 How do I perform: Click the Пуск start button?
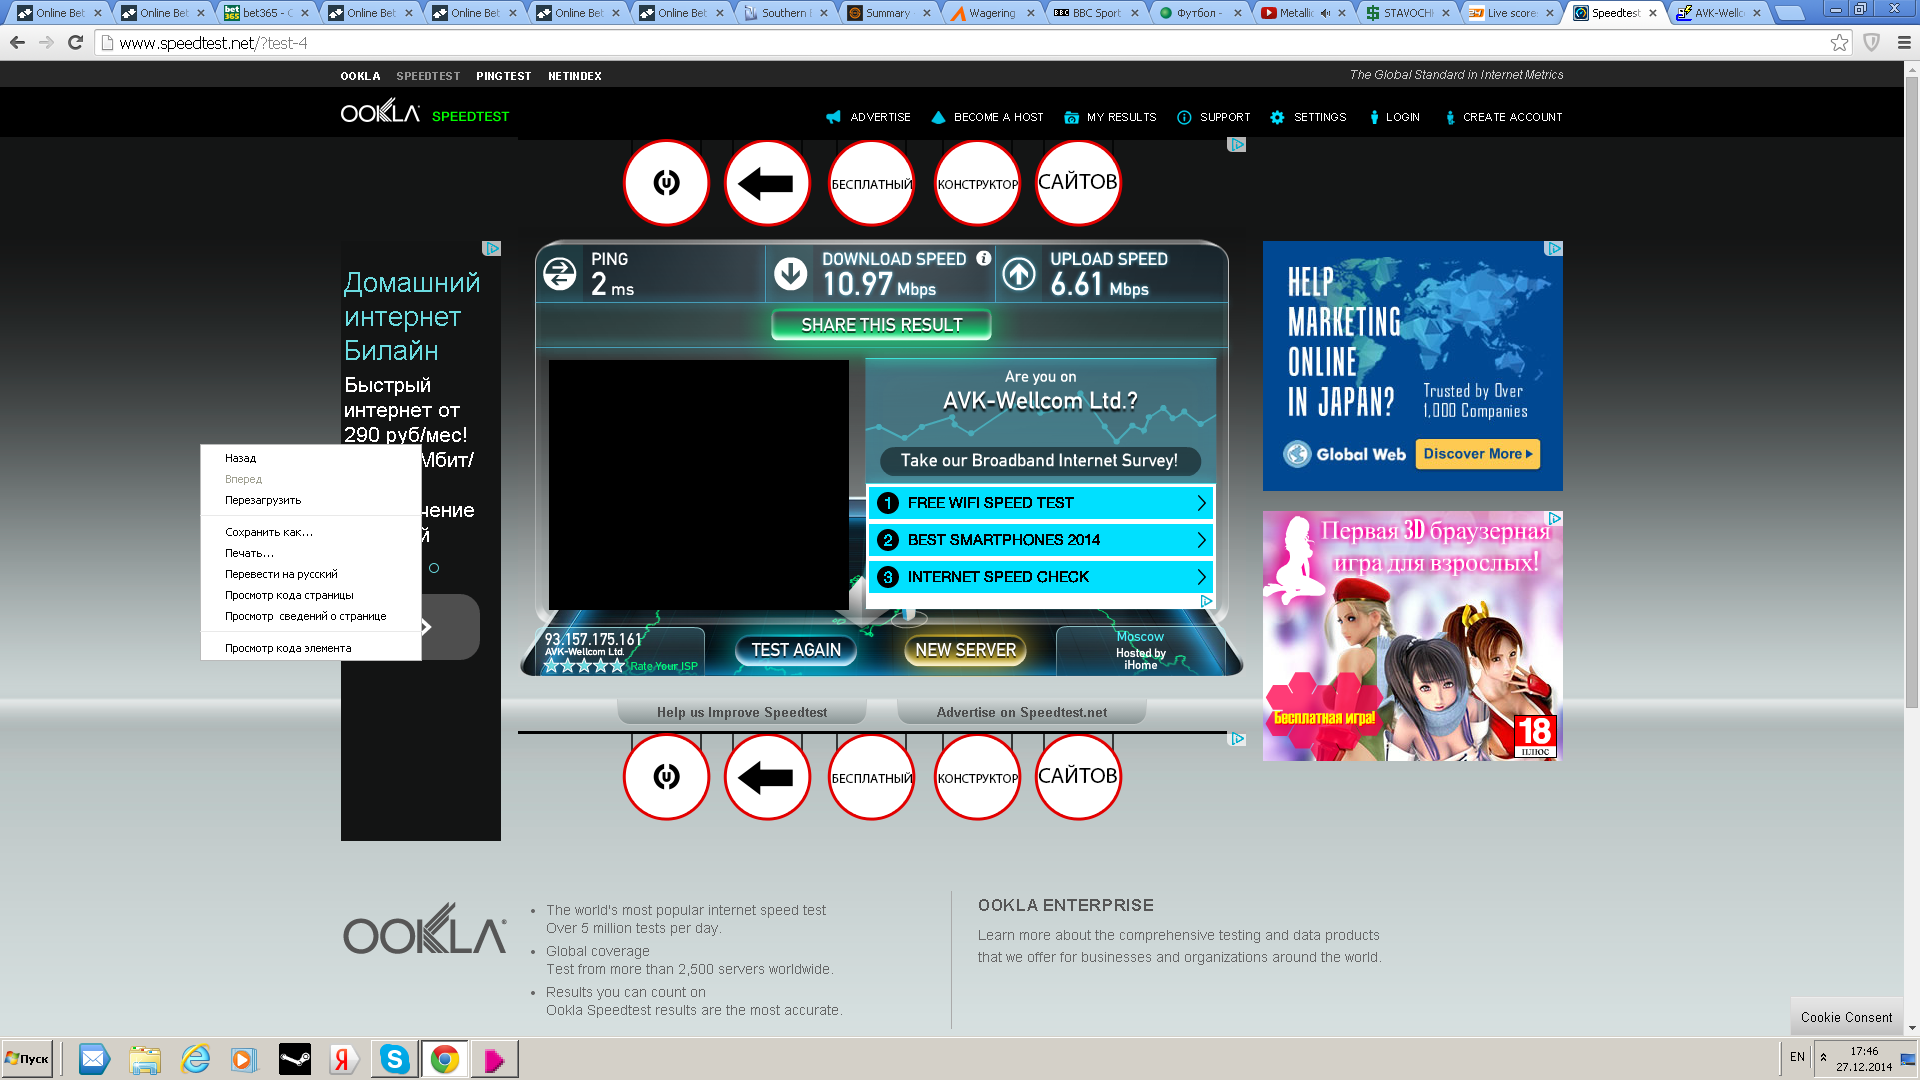point(27,1059)
